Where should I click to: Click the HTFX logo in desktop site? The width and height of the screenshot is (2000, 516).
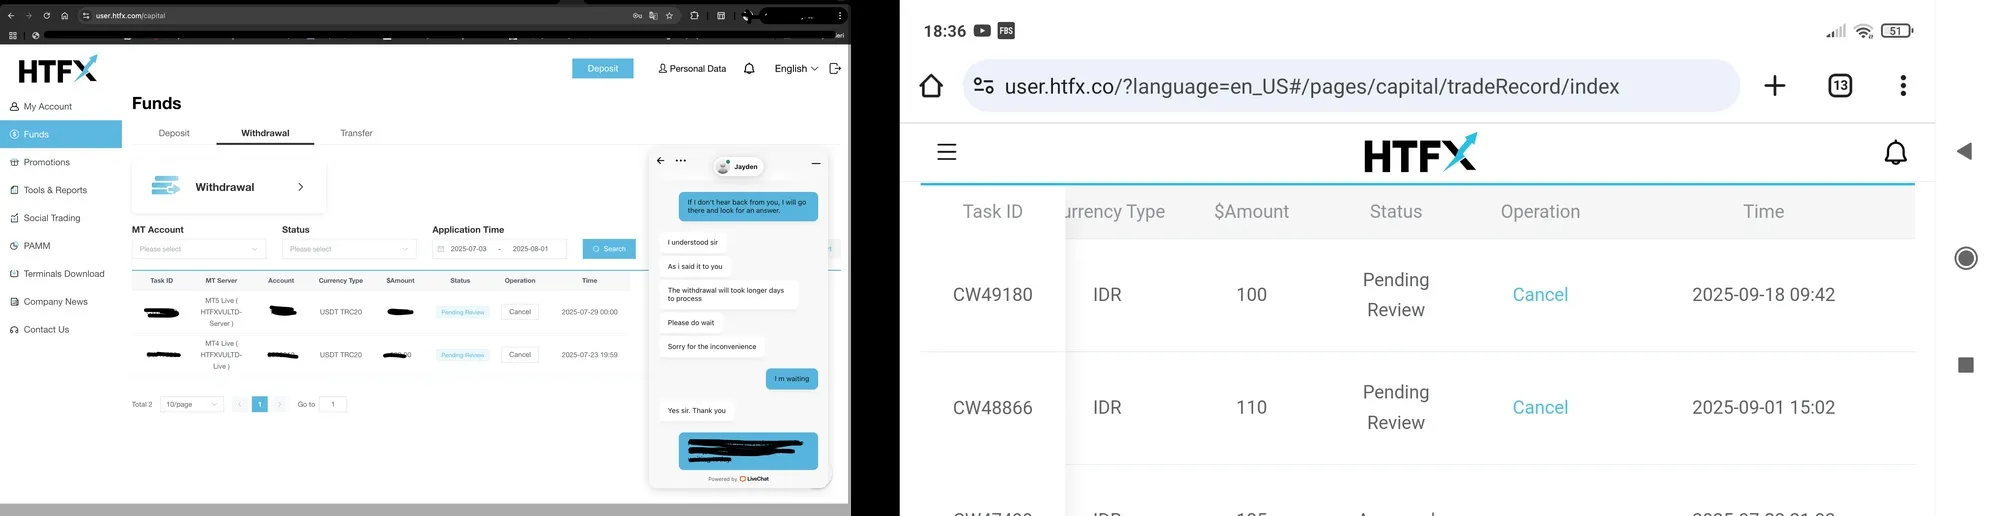(x=58, y=69)
